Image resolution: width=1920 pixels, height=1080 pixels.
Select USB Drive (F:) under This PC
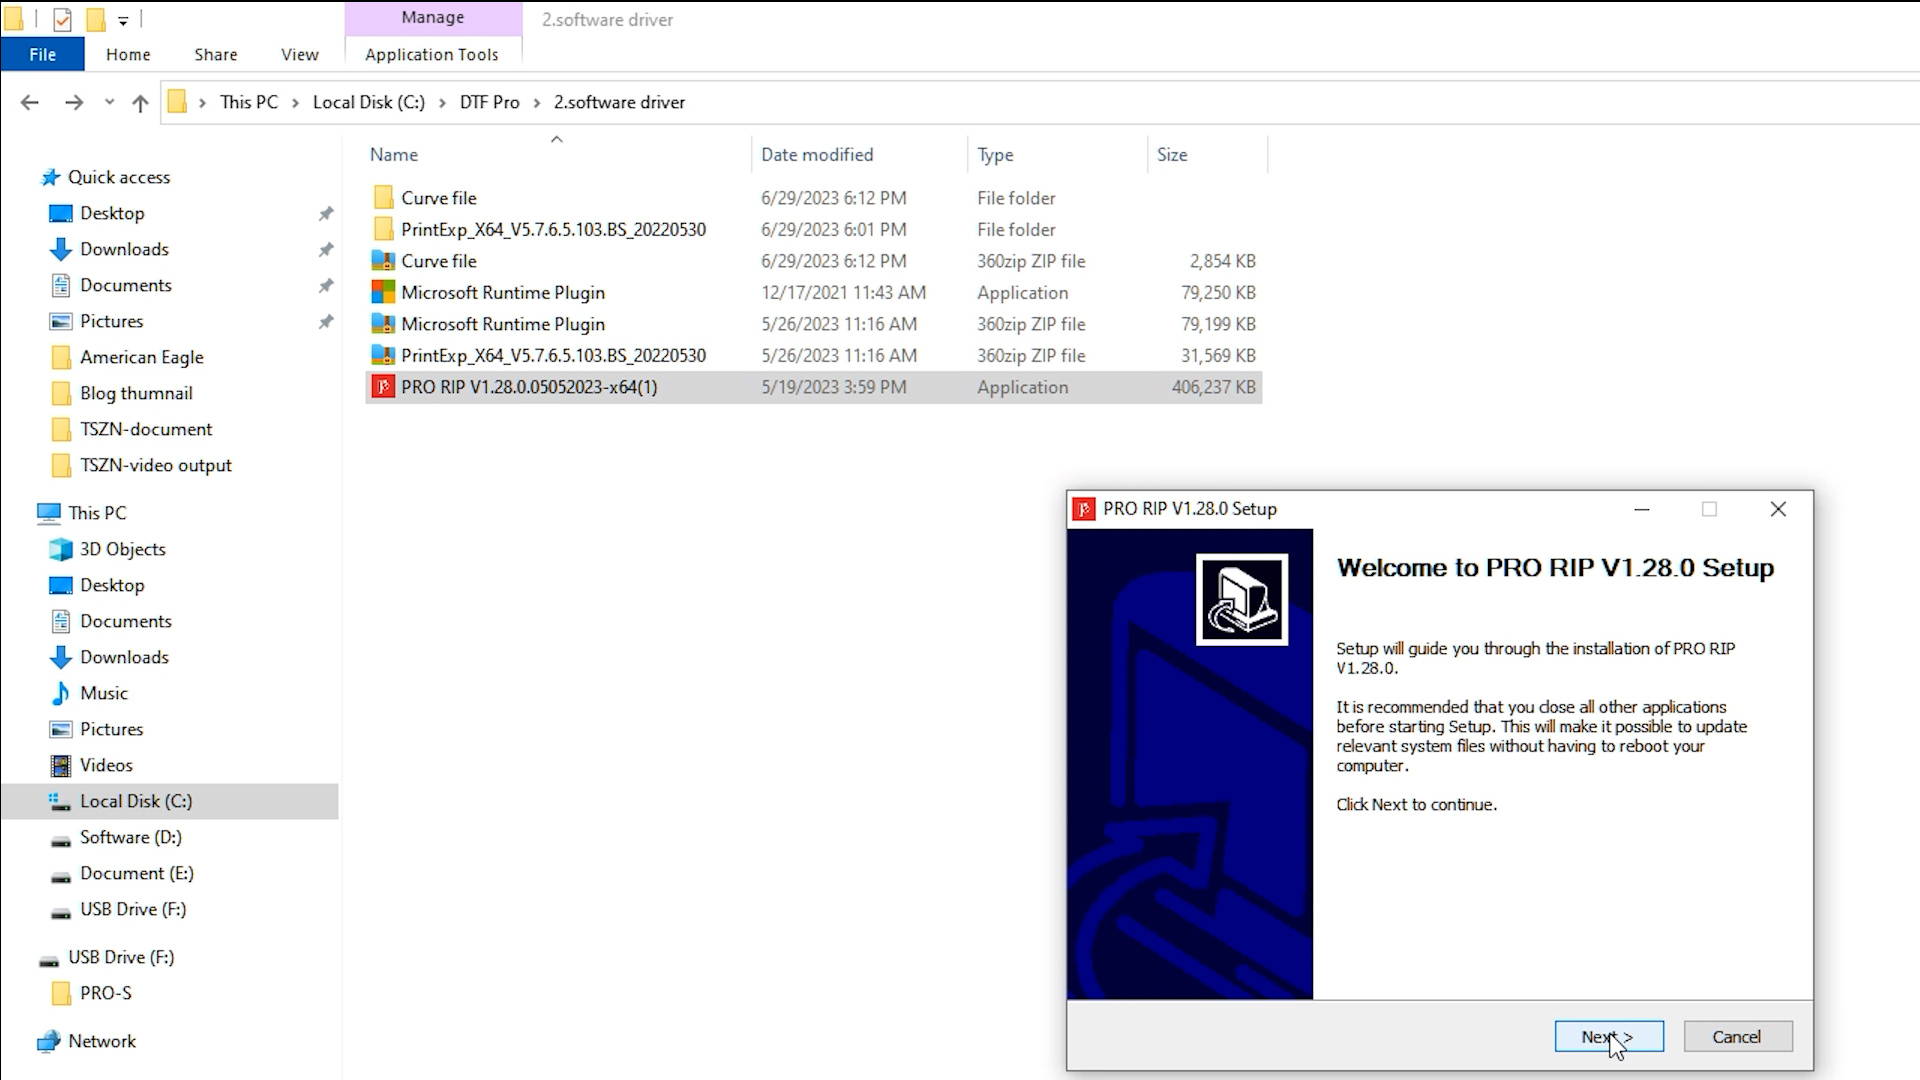[133, 909]
